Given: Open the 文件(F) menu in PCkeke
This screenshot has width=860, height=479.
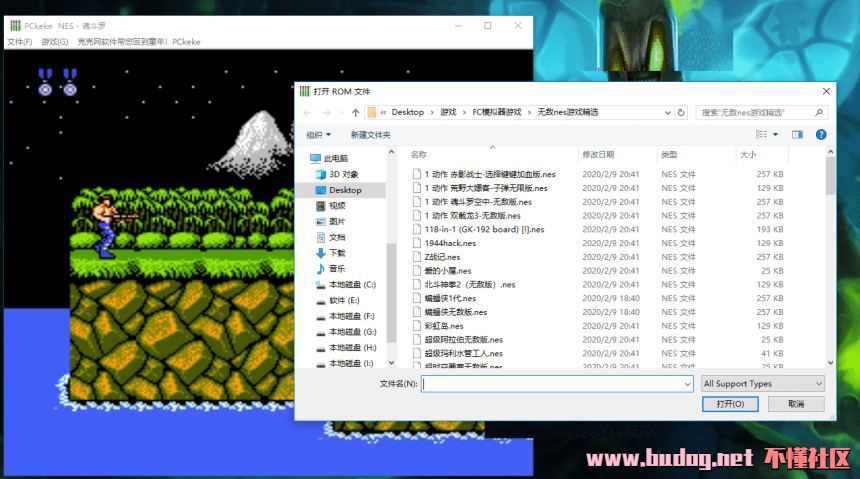Looking at the screenshot, I should (19, 42).
